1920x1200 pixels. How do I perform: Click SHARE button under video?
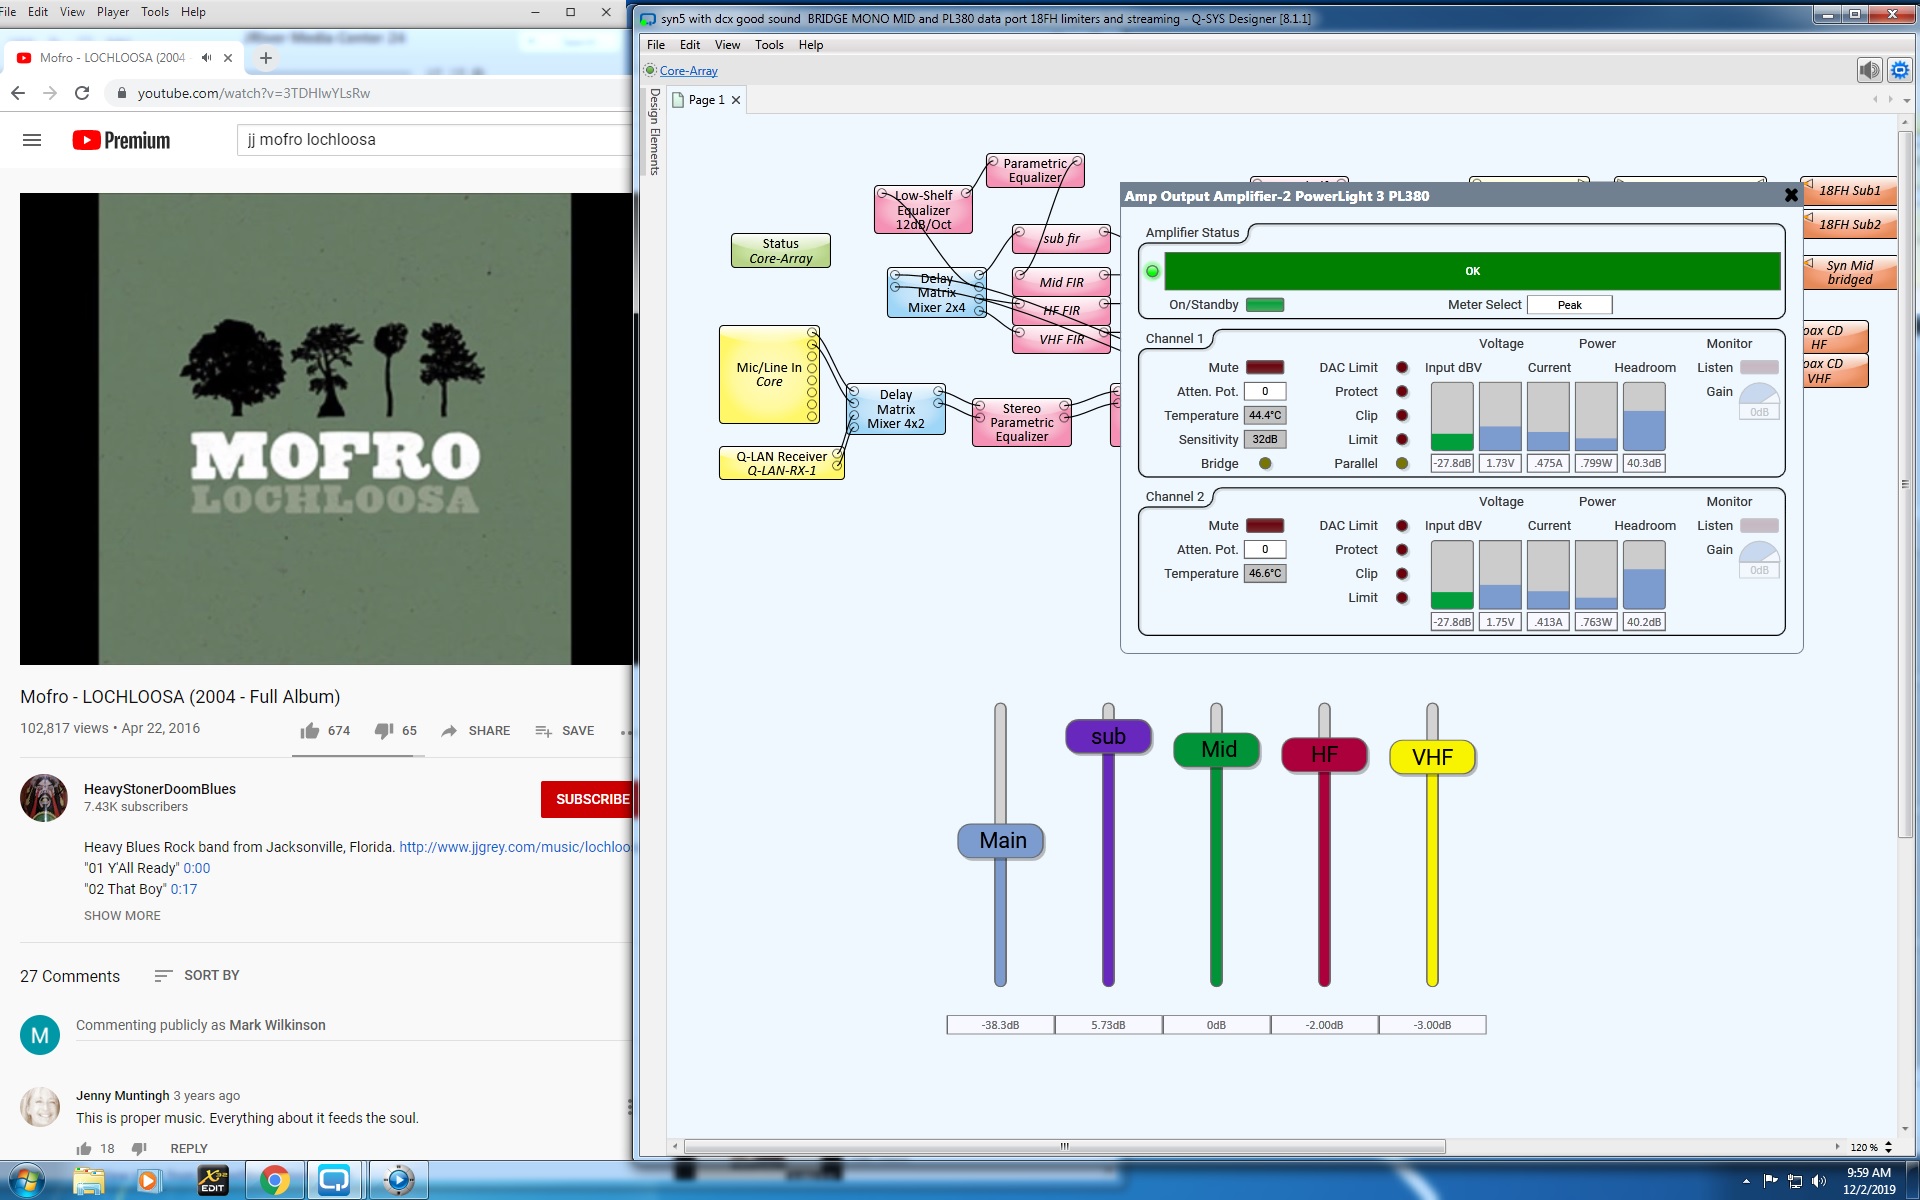[x=476, y=731]
